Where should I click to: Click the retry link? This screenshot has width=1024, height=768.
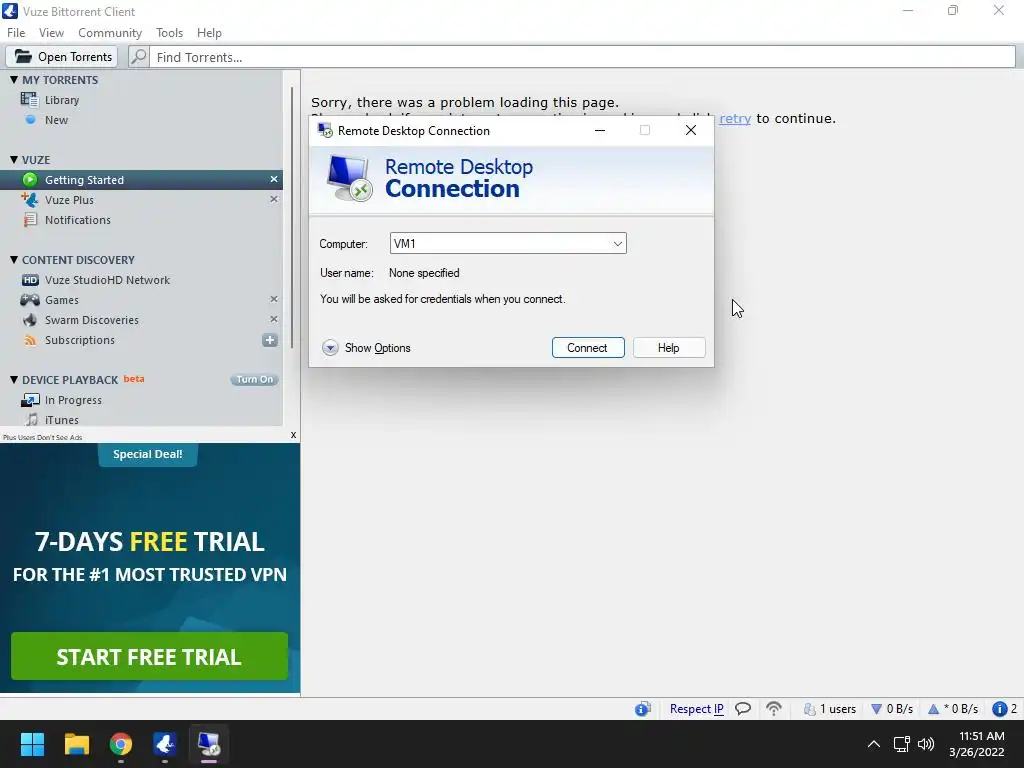[x=735, y=119]
